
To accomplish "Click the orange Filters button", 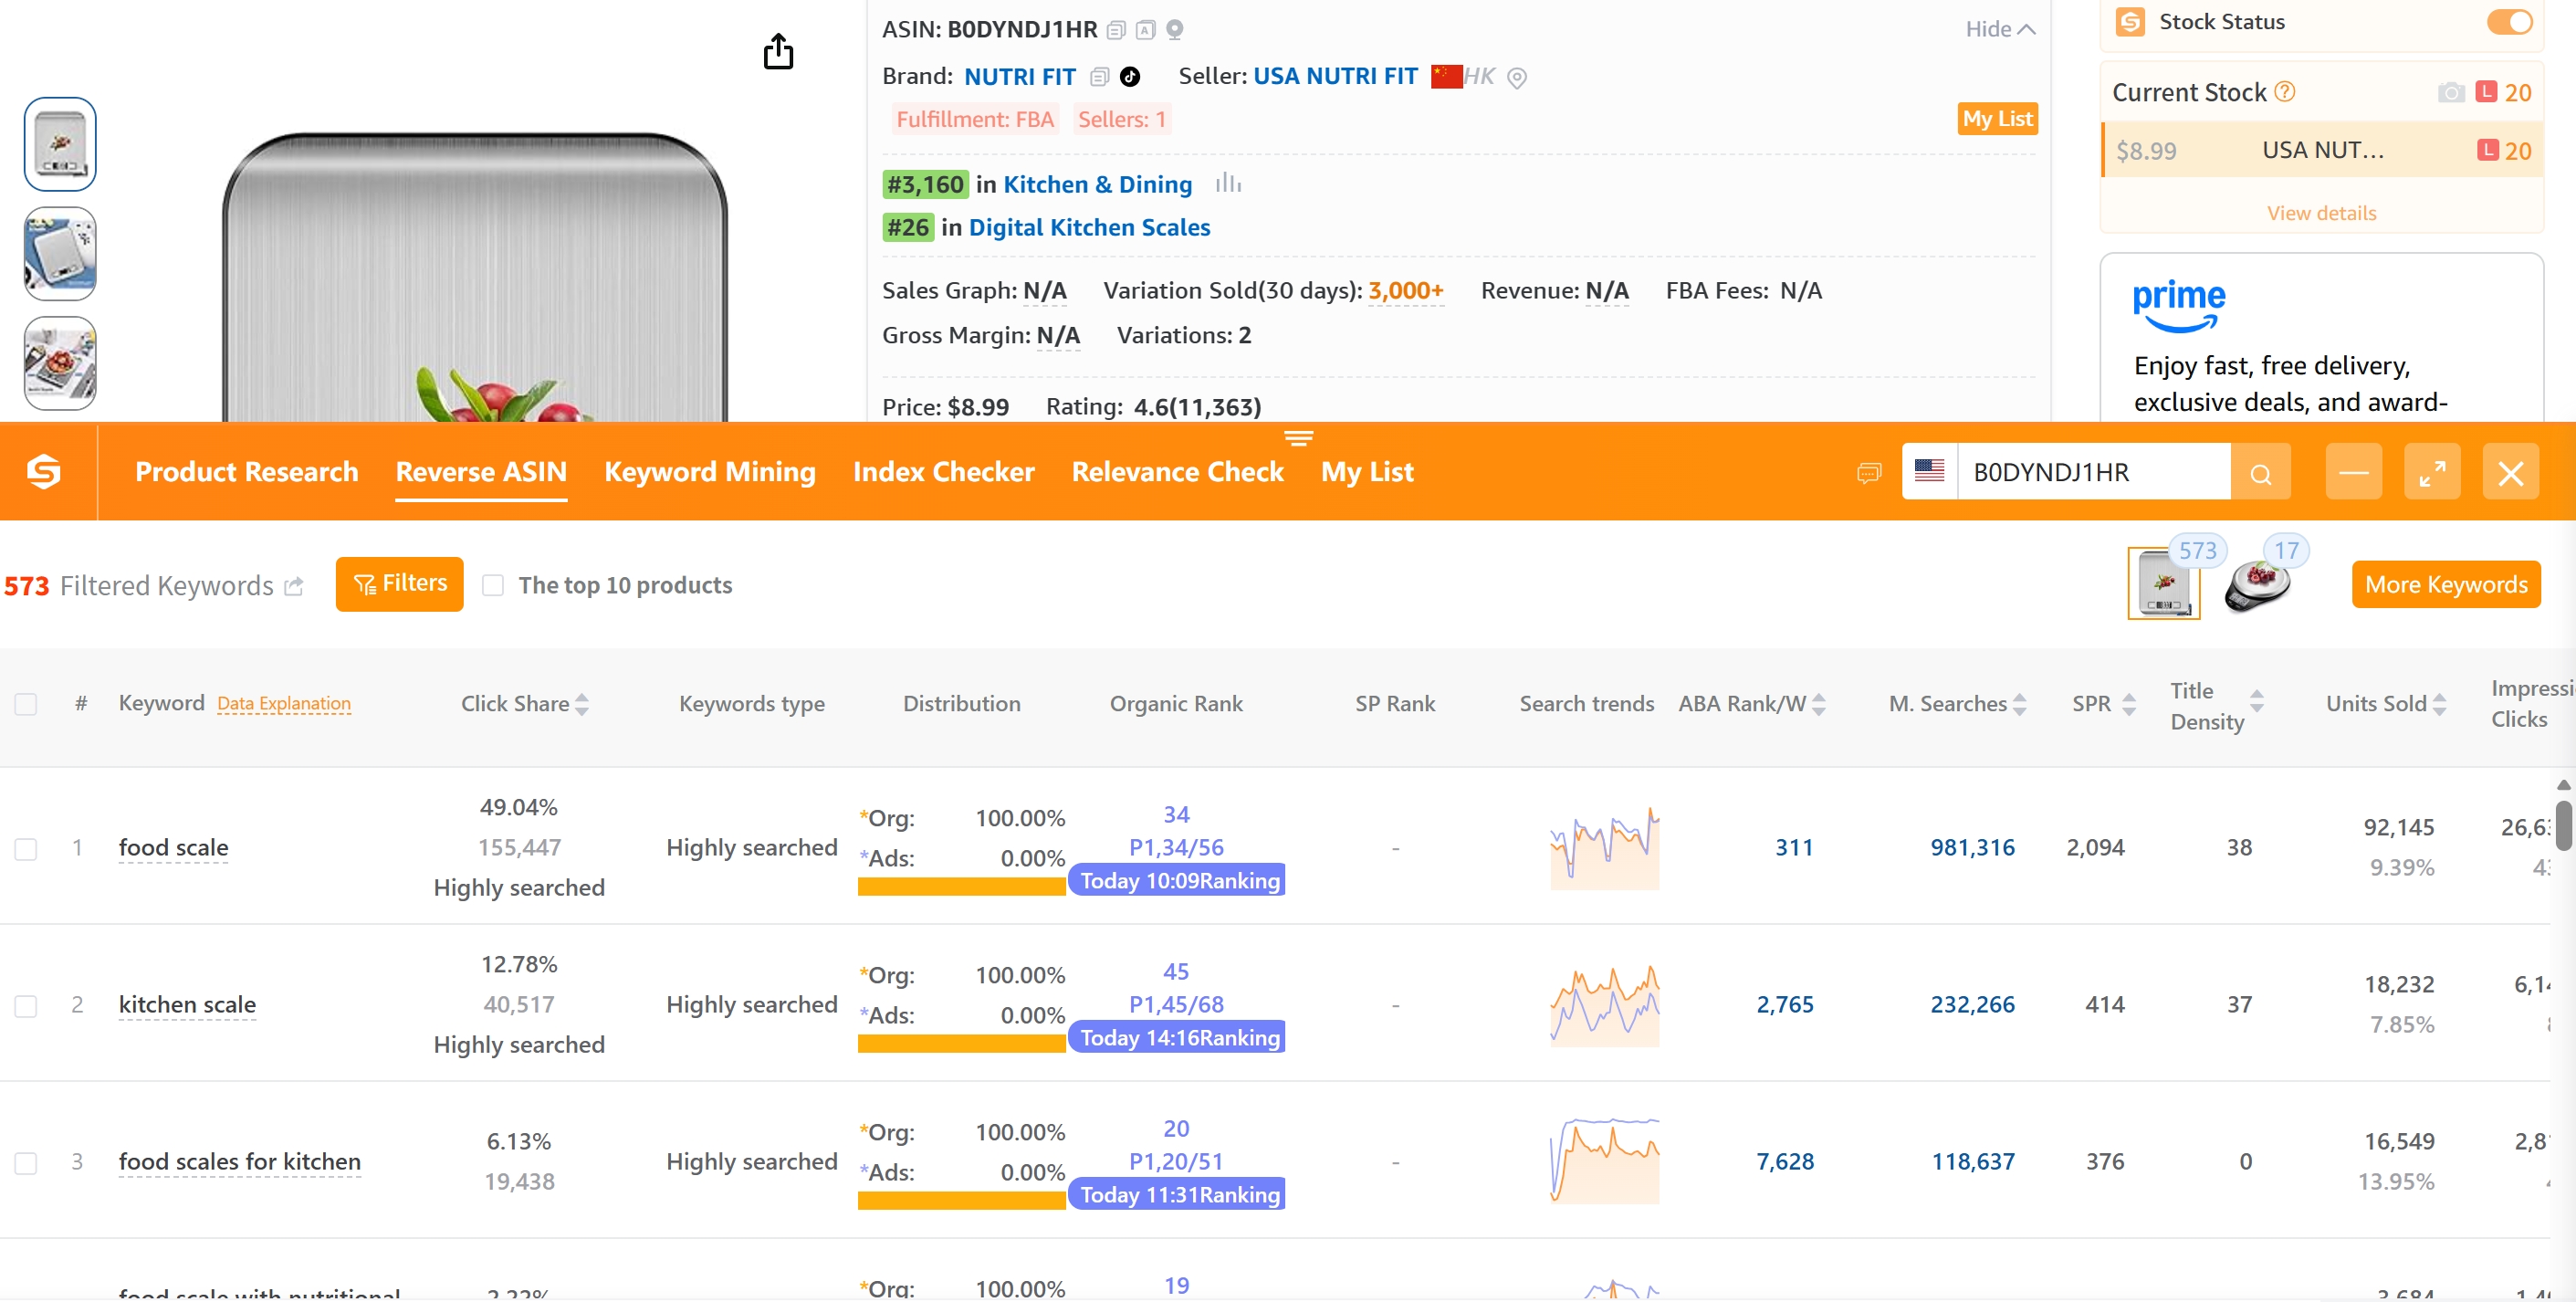I will pyautogui.click(x=399, y=584).
